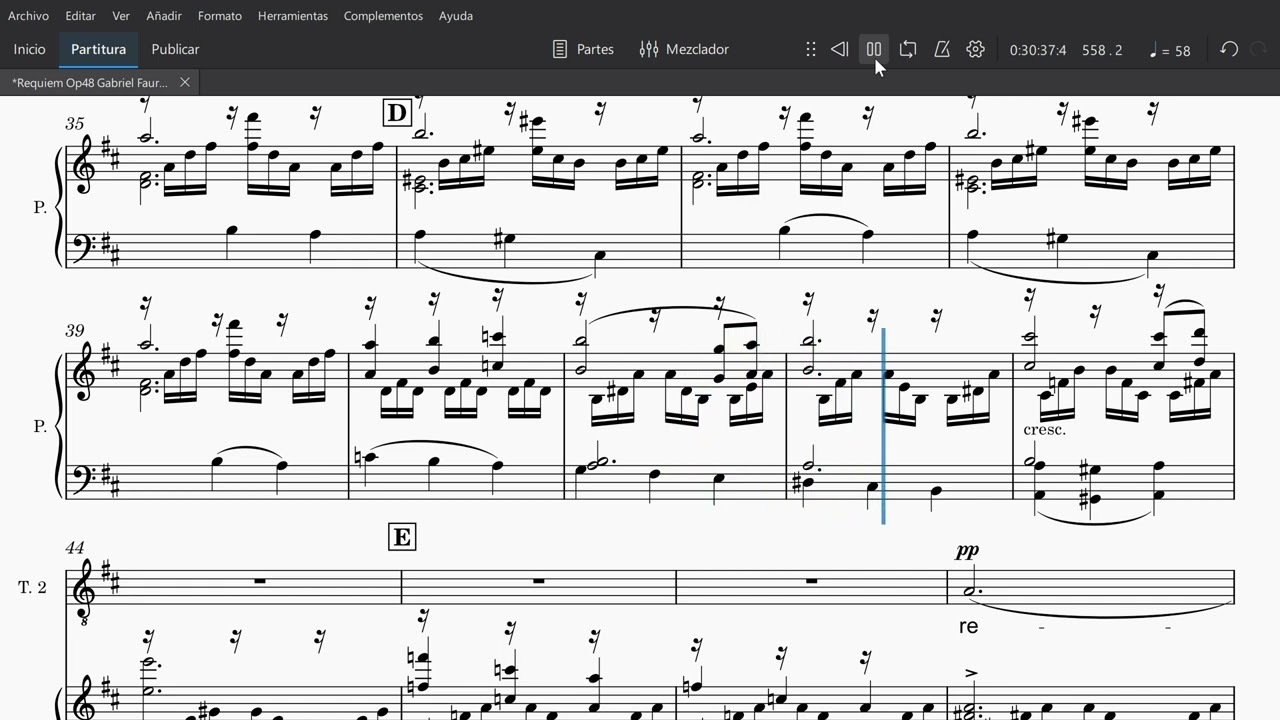Open the Añadir menu
Screen dimensions: 1280x720
164,16
